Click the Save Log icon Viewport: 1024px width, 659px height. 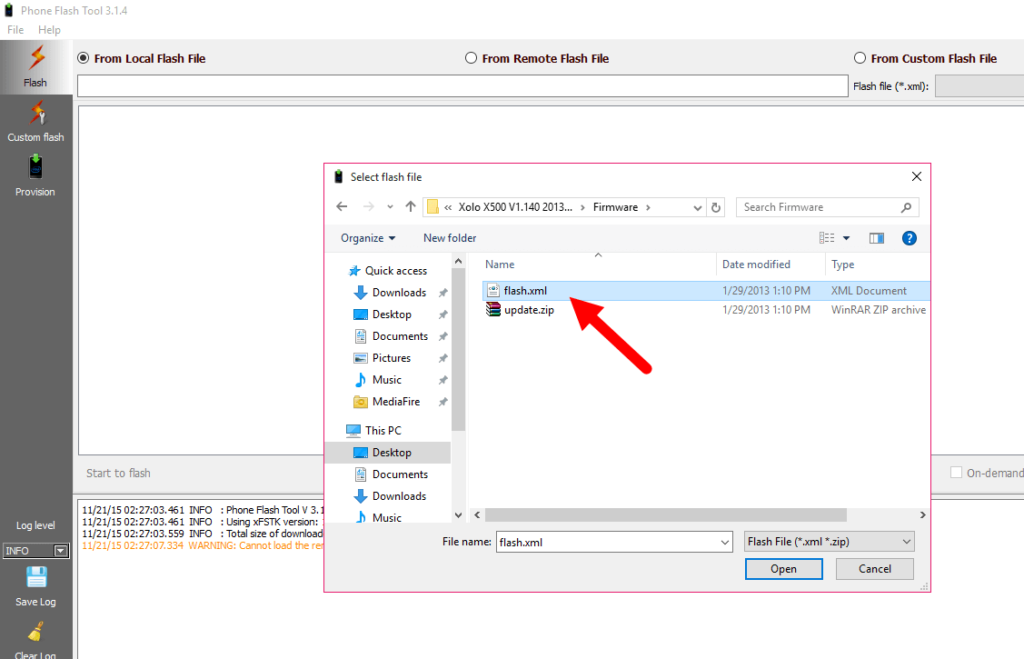[x=36, y=577]
